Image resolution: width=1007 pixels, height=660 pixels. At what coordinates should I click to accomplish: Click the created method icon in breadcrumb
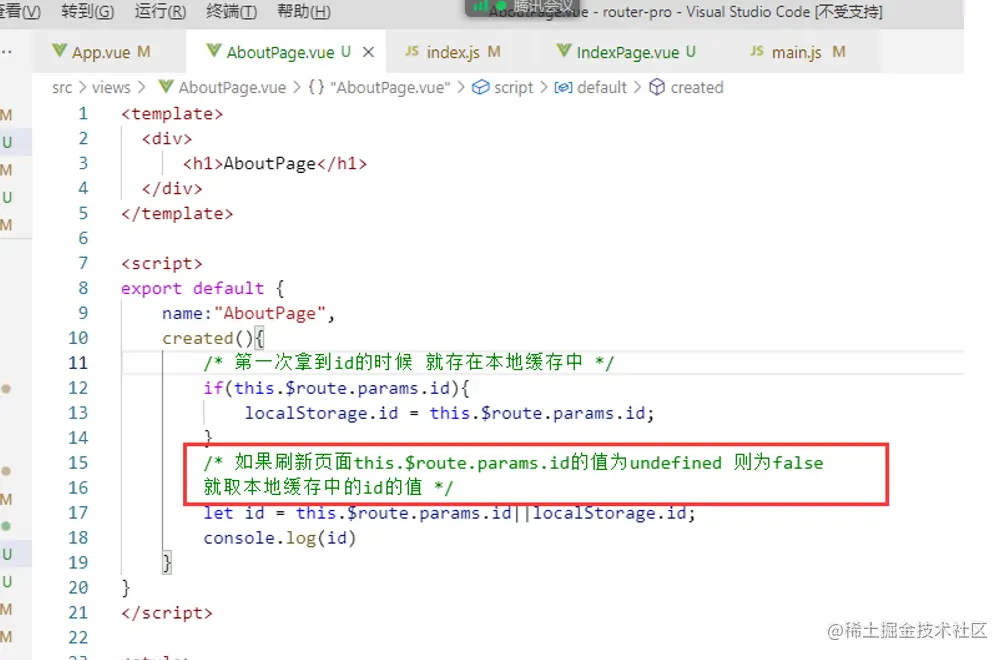coord(656,87)
